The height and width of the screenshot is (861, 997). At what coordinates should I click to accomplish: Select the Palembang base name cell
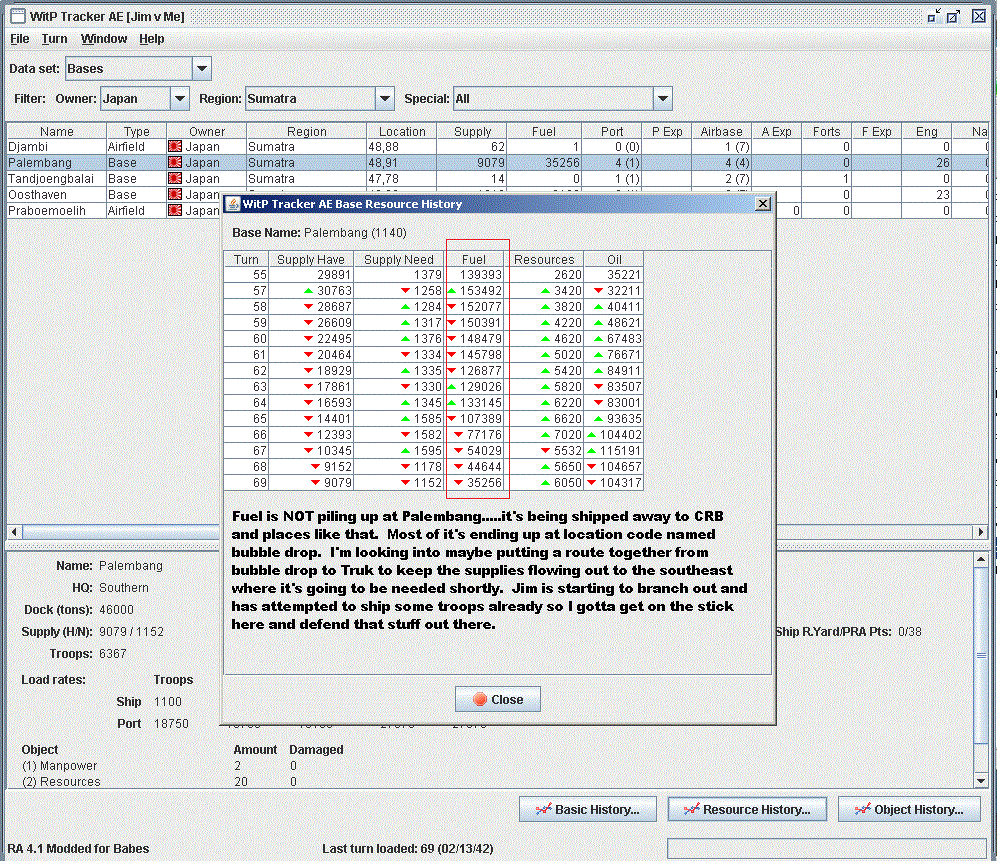[56, 162]
